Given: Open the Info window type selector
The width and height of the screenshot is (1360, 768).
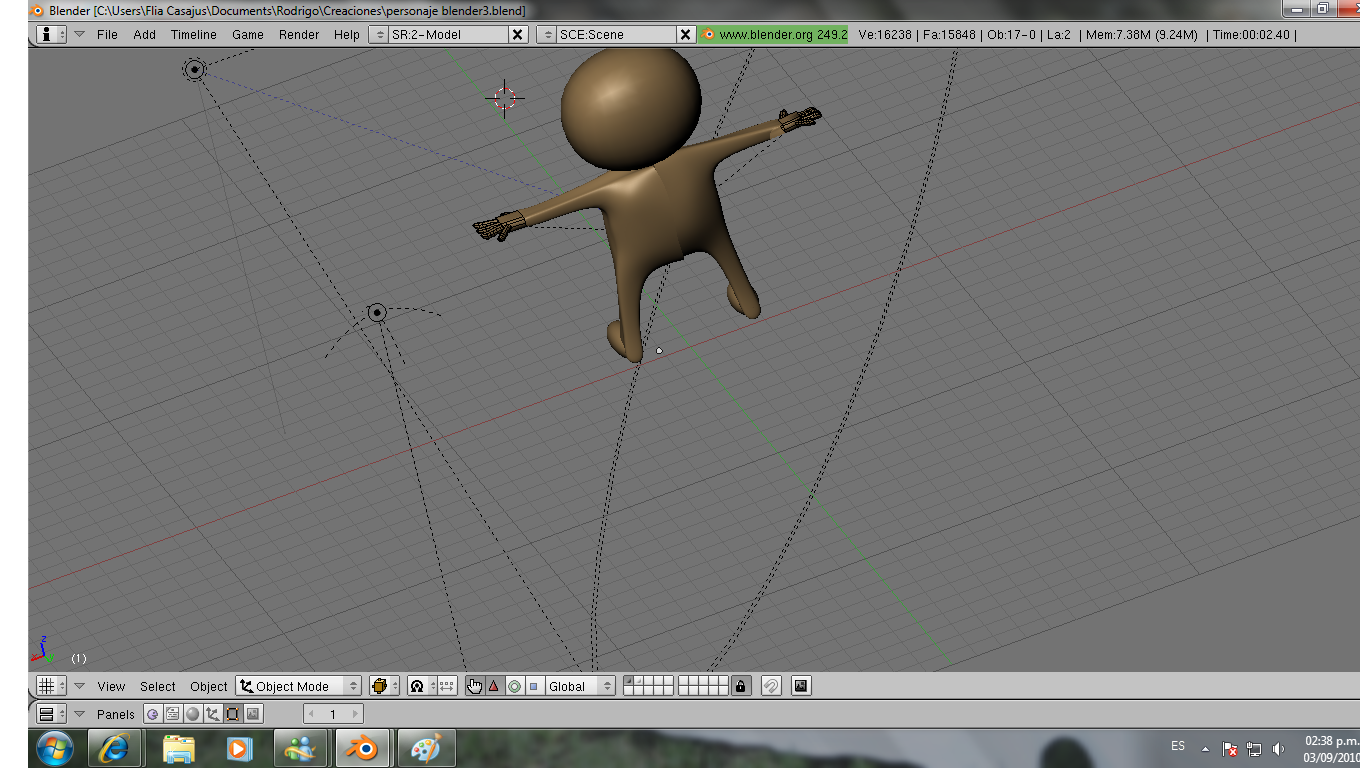Looking at the screenshot, I should tap(52, 34).
